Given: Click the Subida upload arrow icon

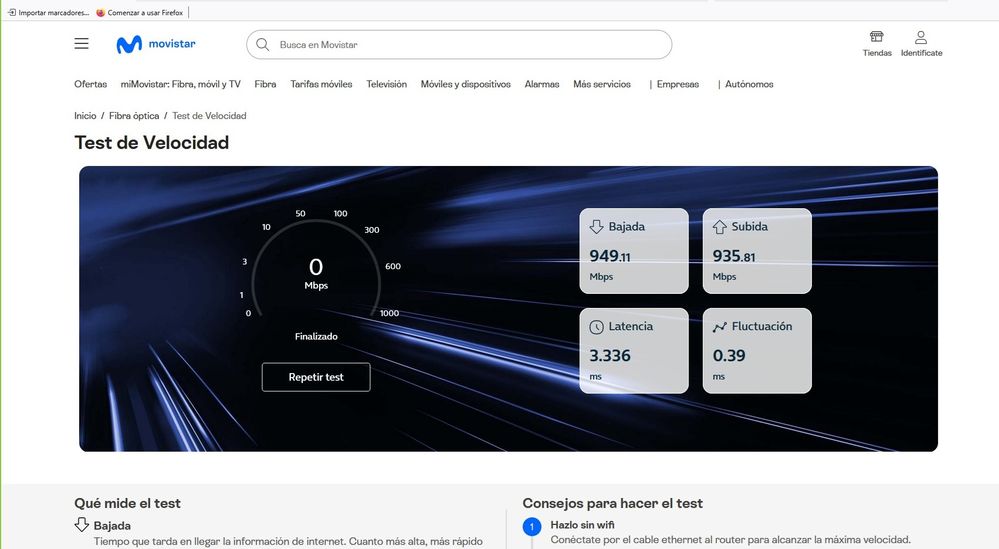Looking at the screenshot, I should click(x=719, y=227).
